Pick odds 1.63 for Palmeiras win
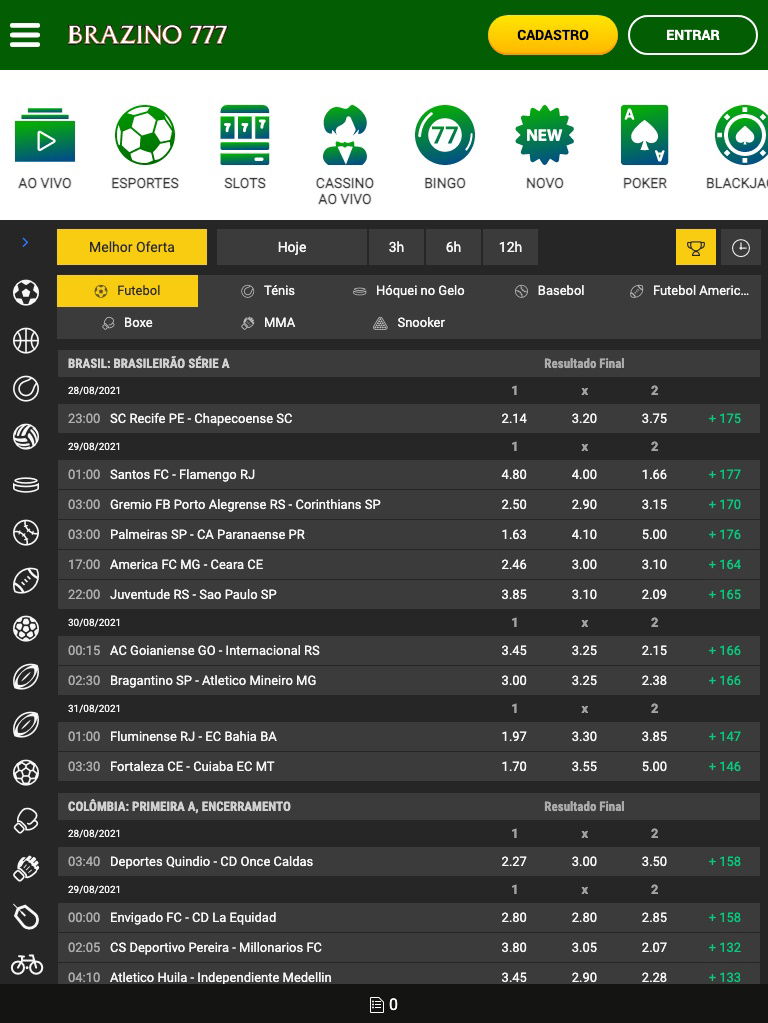 (514, 534)
